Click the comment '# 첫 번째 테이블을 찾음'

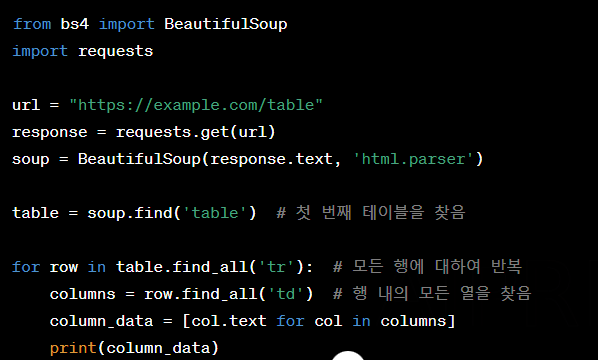[x=371, y=212]
